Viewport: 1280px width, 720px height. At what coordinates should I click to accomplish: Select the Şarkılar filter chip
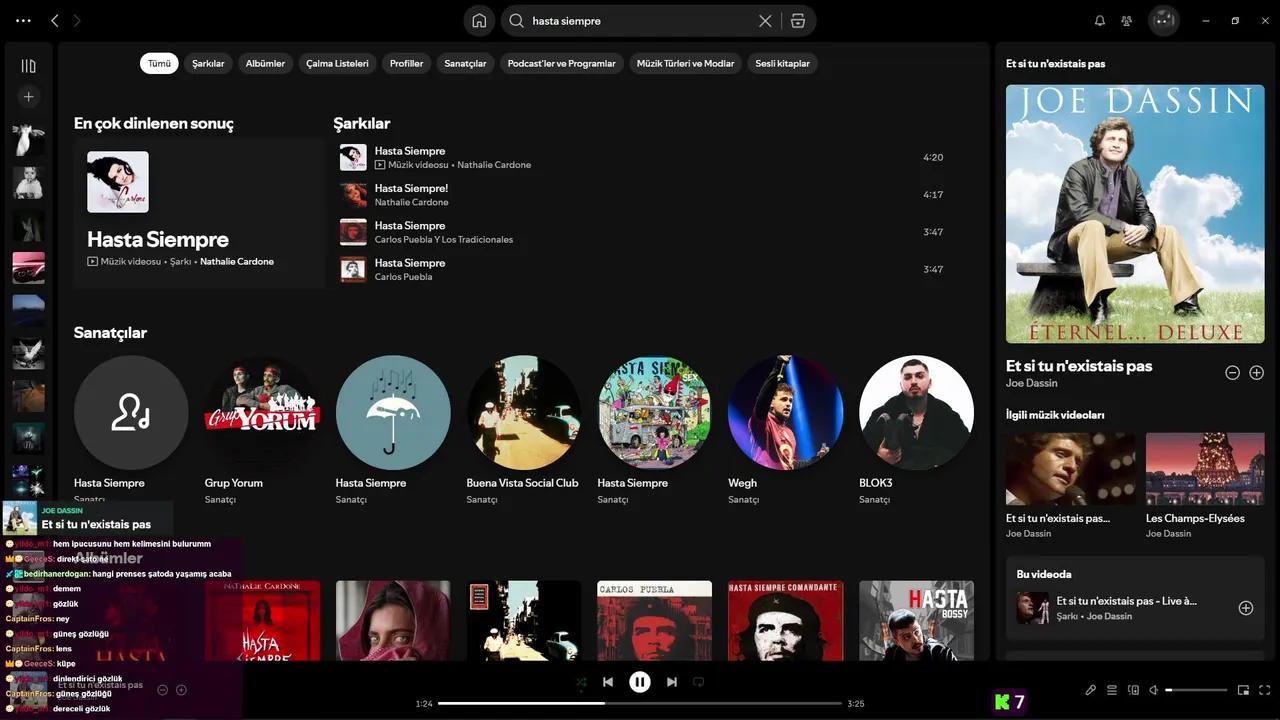tap(208, 63)
